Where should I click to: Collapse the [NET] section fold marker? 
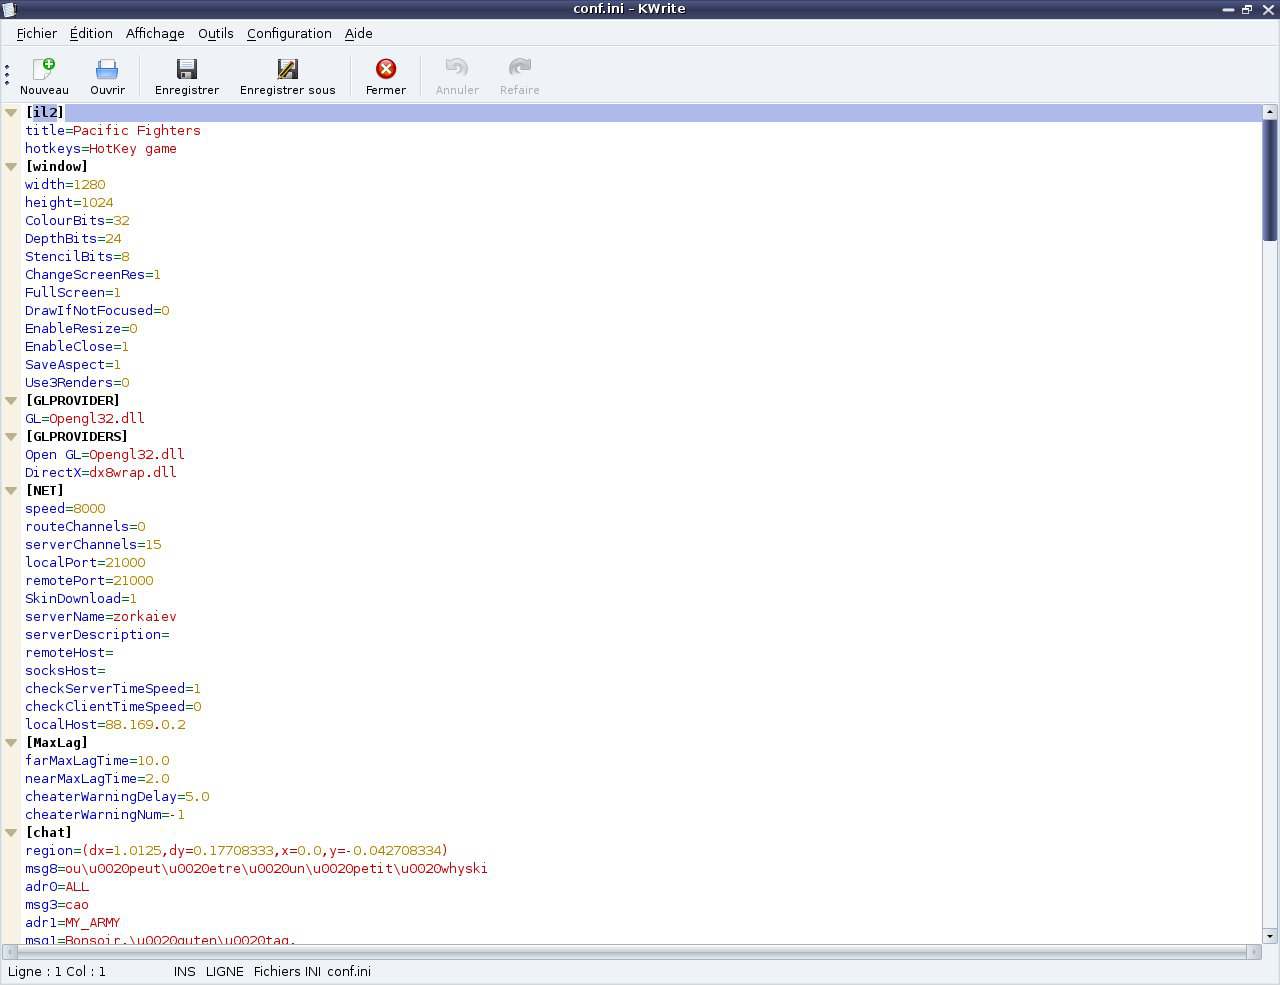click(x=11, y=491)
